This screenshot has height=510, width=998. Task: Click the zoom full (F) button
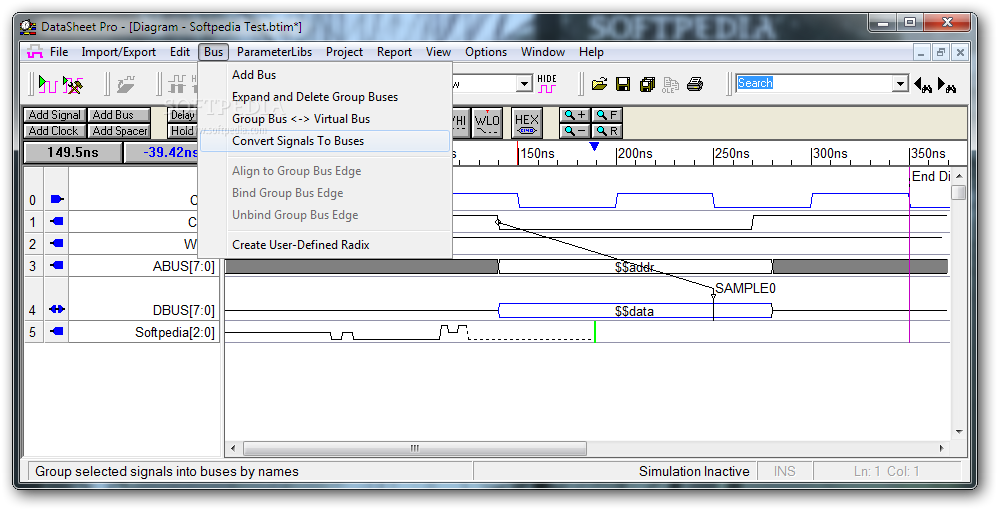(607, 115)
